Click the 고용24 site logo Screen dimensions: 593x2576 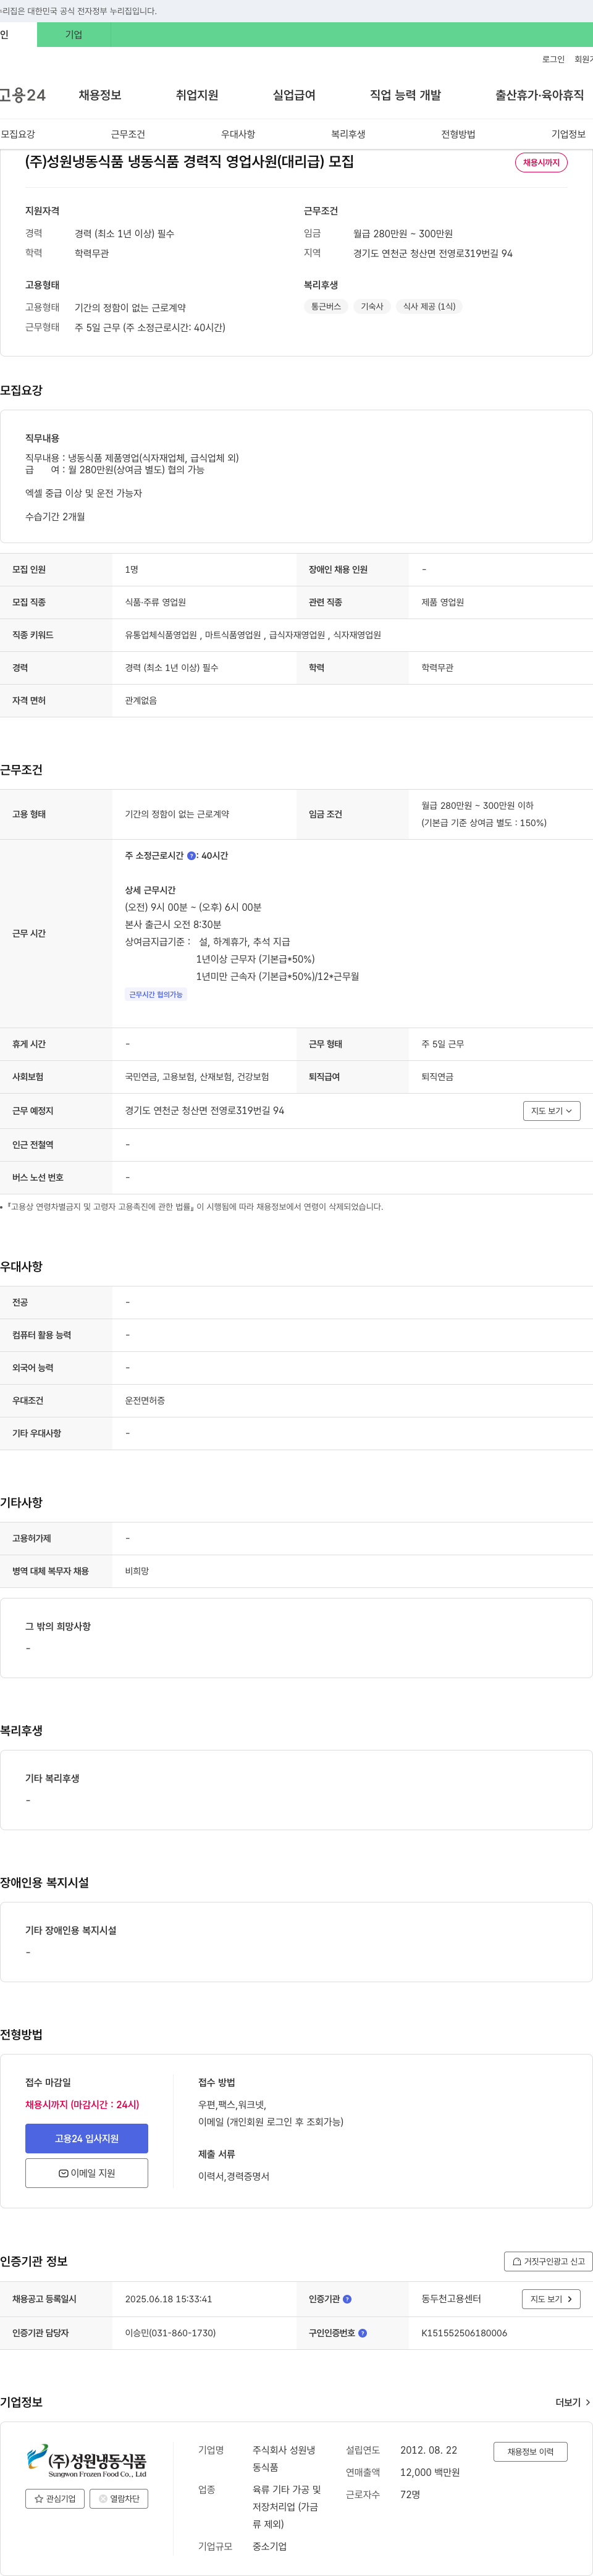[x=23, y=95]
